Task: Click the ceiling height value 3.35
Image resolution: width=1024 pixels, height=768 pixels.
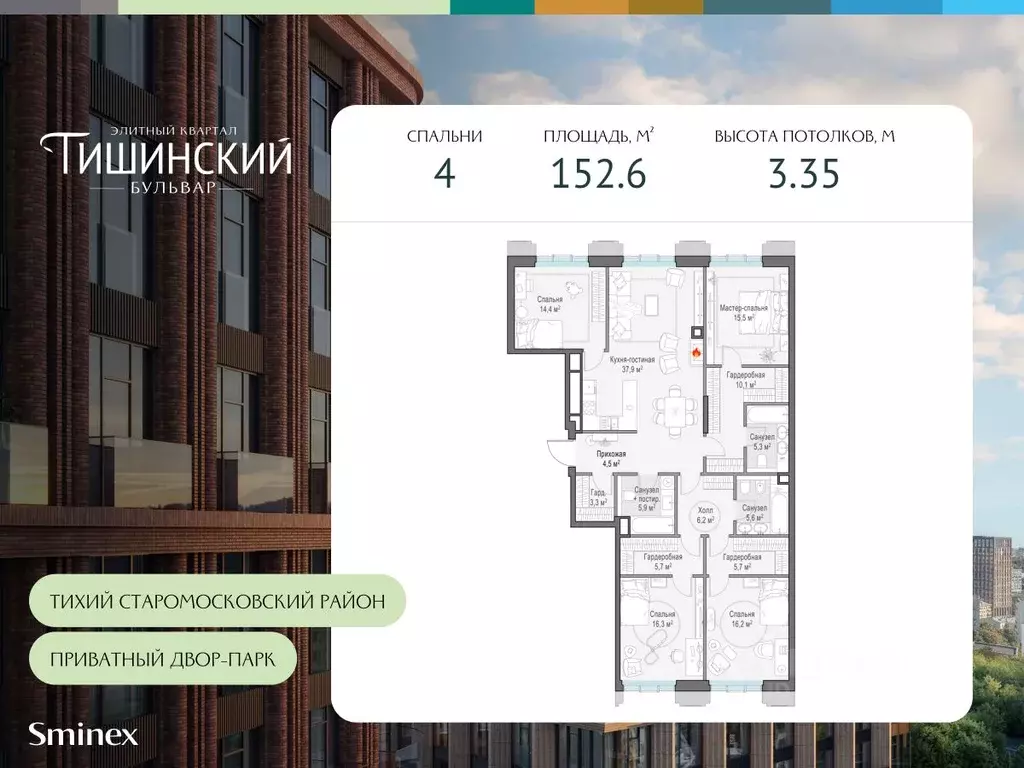Action: (x=804, y=174)
